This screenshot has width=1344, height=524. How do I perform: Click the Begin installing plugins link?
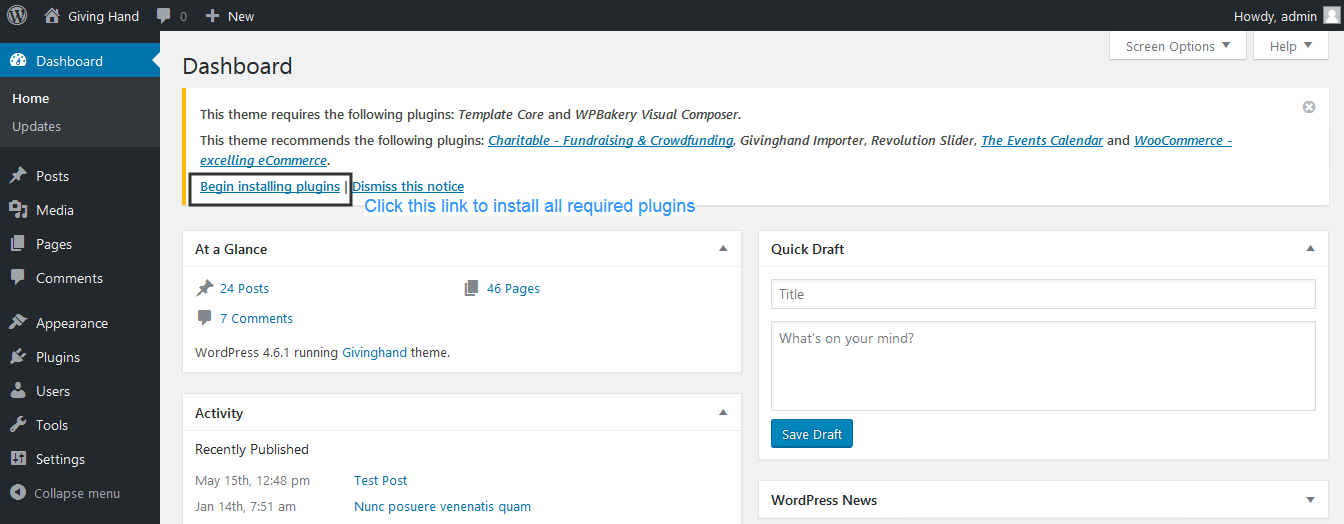point(270,186)
